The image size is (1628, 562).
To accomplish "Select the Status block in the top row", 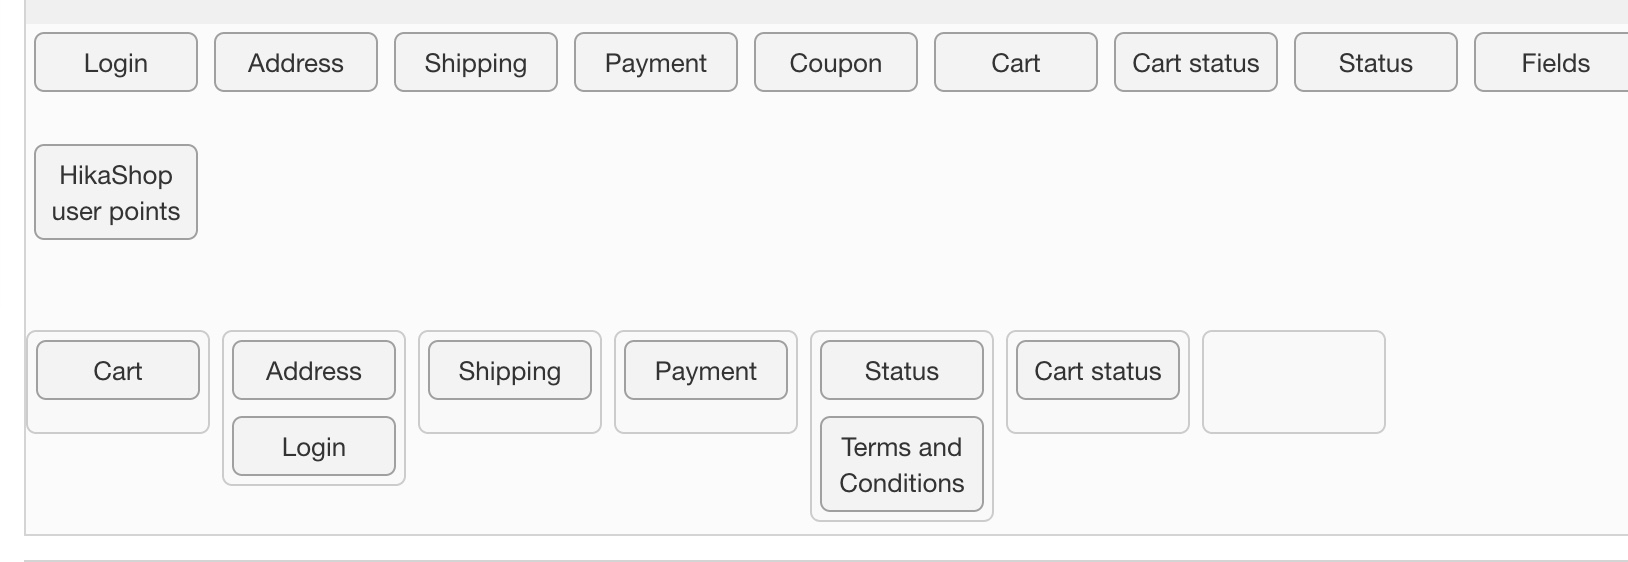I will coord(1376,63).
